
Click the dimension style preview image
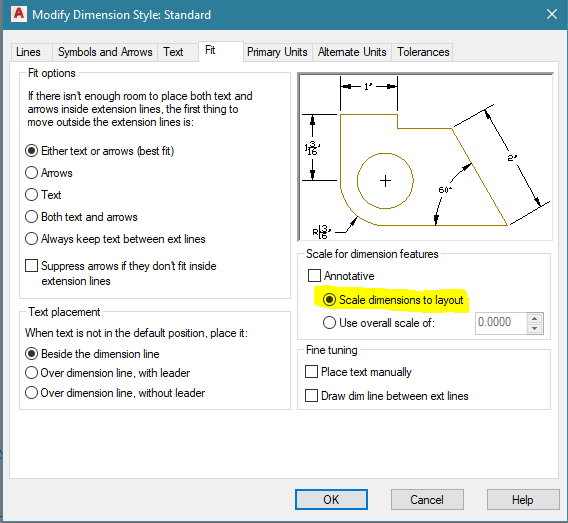[x=425, y=156]
